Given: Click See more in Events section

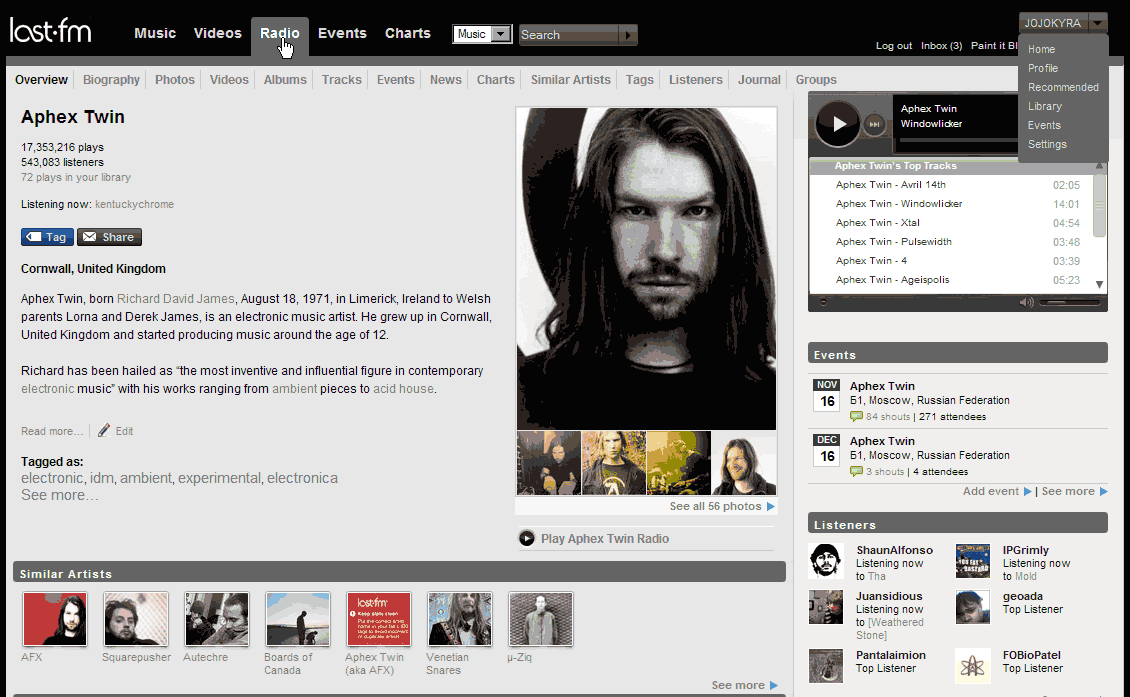Looking at the screenshot, I should 1068,491.
